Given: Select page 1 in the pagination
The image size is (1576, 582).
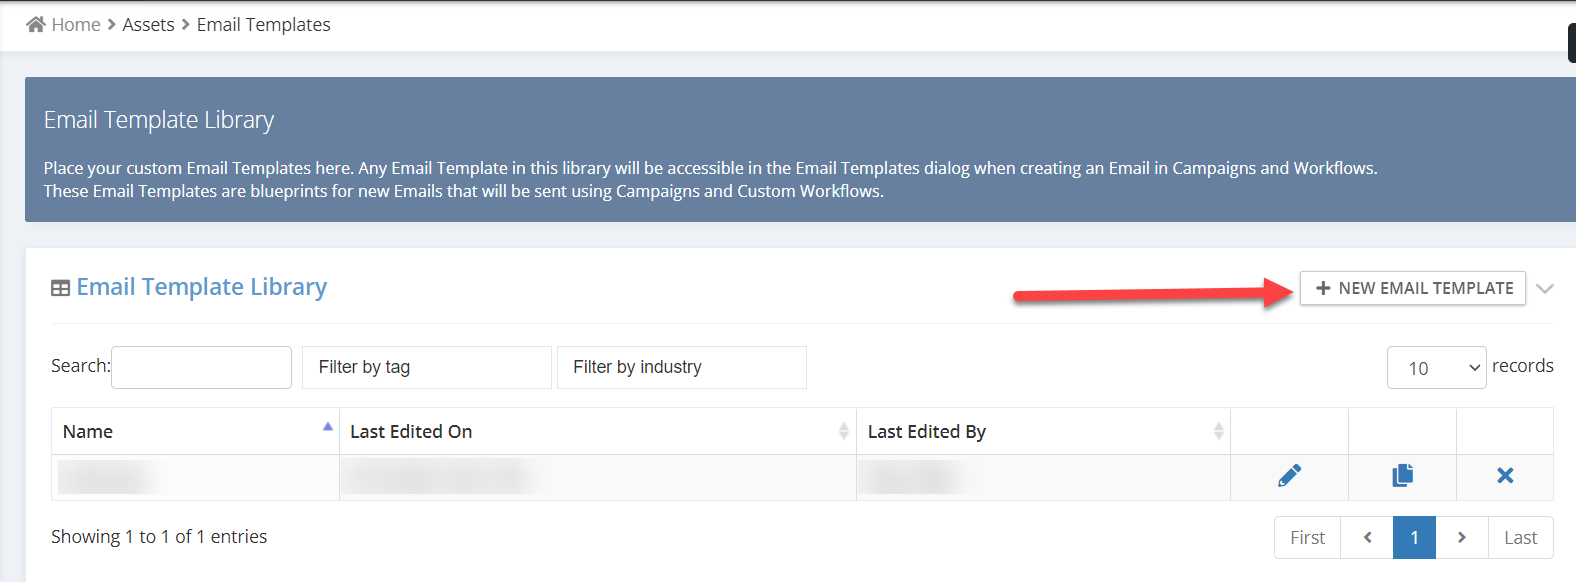Looking at the screenshot, I should [x=1414, y=538].
